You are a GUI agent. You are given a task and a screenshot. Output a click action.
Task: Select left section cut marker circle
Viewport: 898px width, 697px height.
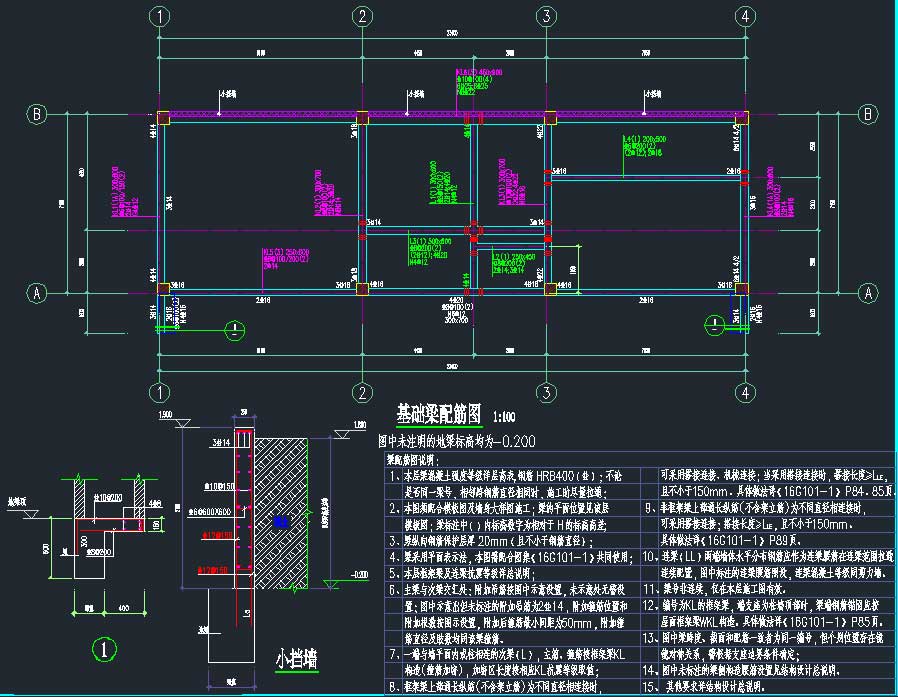tap(234, 330)
